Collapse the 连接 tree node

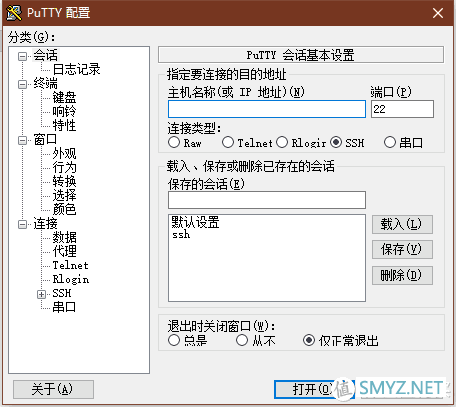(23, 224)
